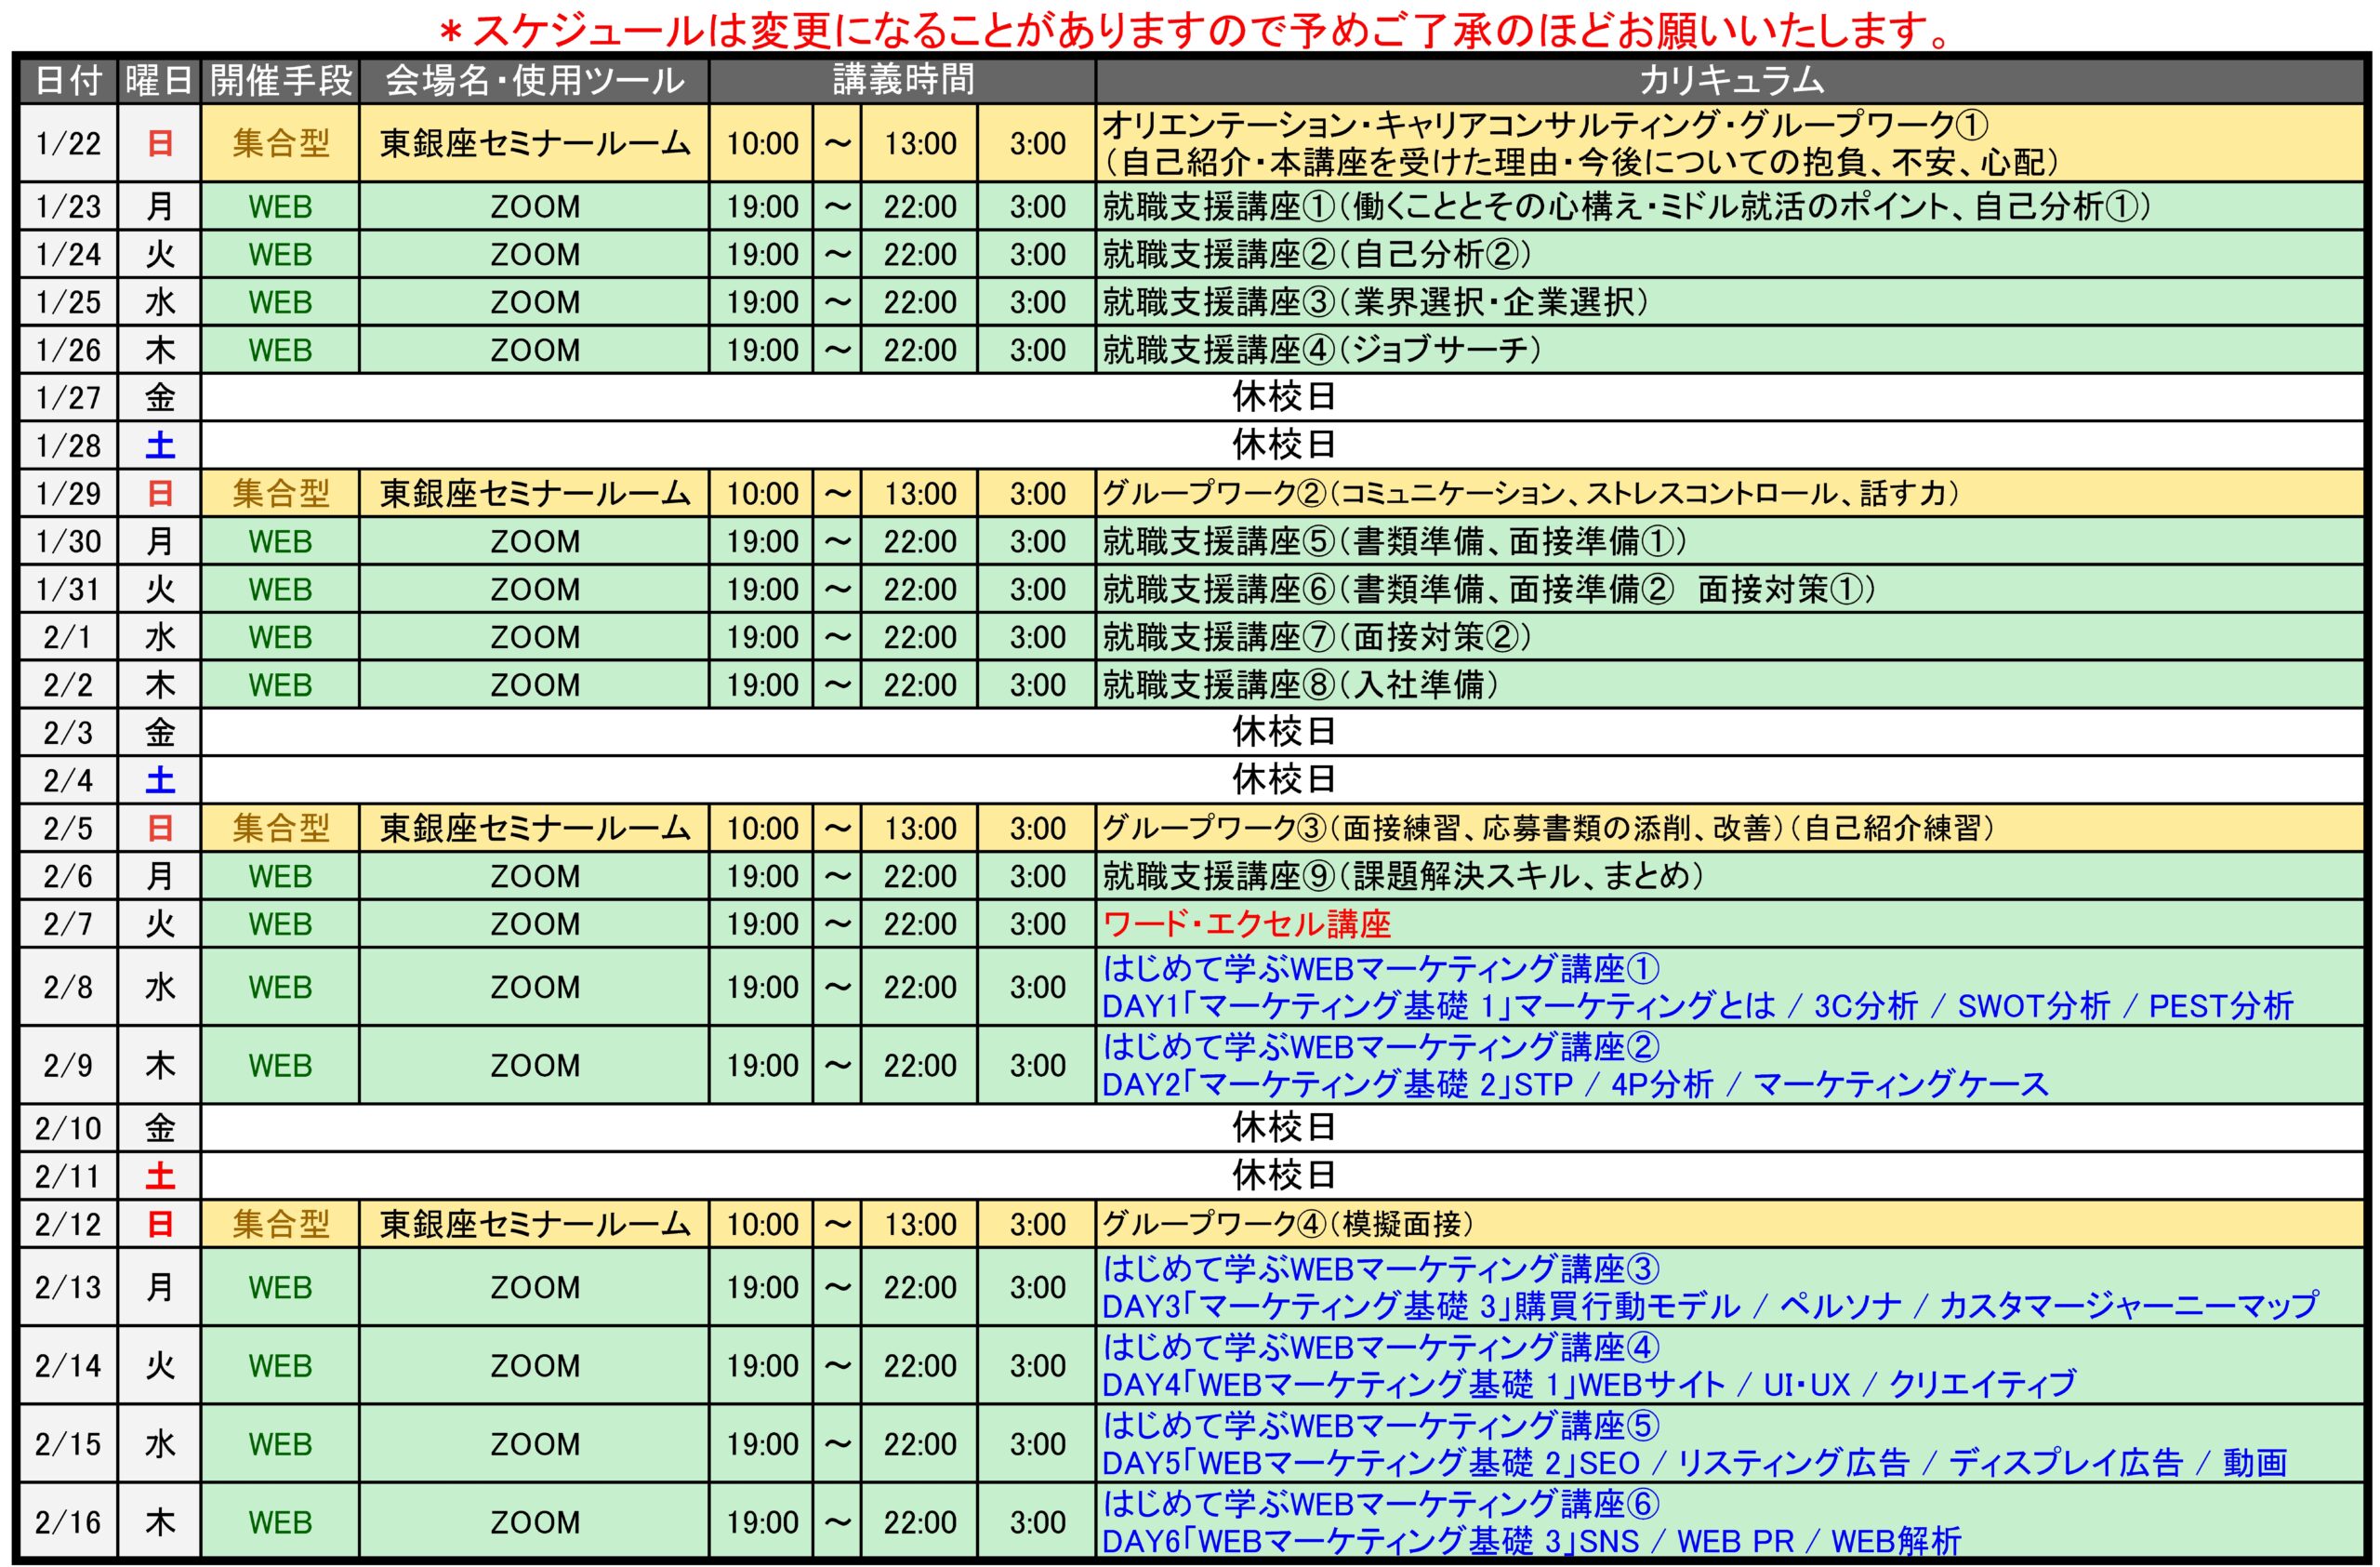The image size is (2380, 1567).
Task: Click はじめて学ぶWEBマーケティング講座⑥ text
Action: 1381,1503
